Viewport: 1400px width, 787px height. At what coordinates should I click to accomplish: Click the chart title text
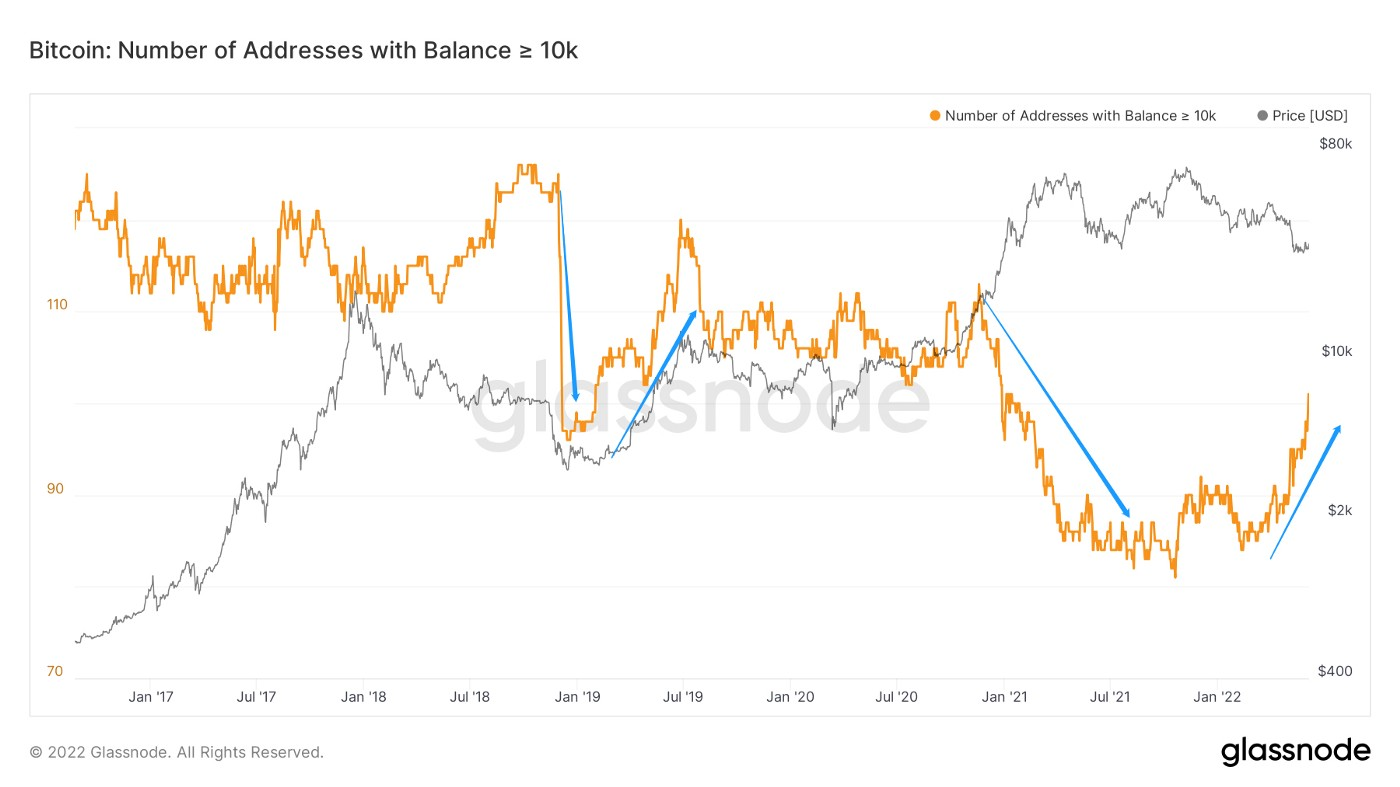coord(304,50)
